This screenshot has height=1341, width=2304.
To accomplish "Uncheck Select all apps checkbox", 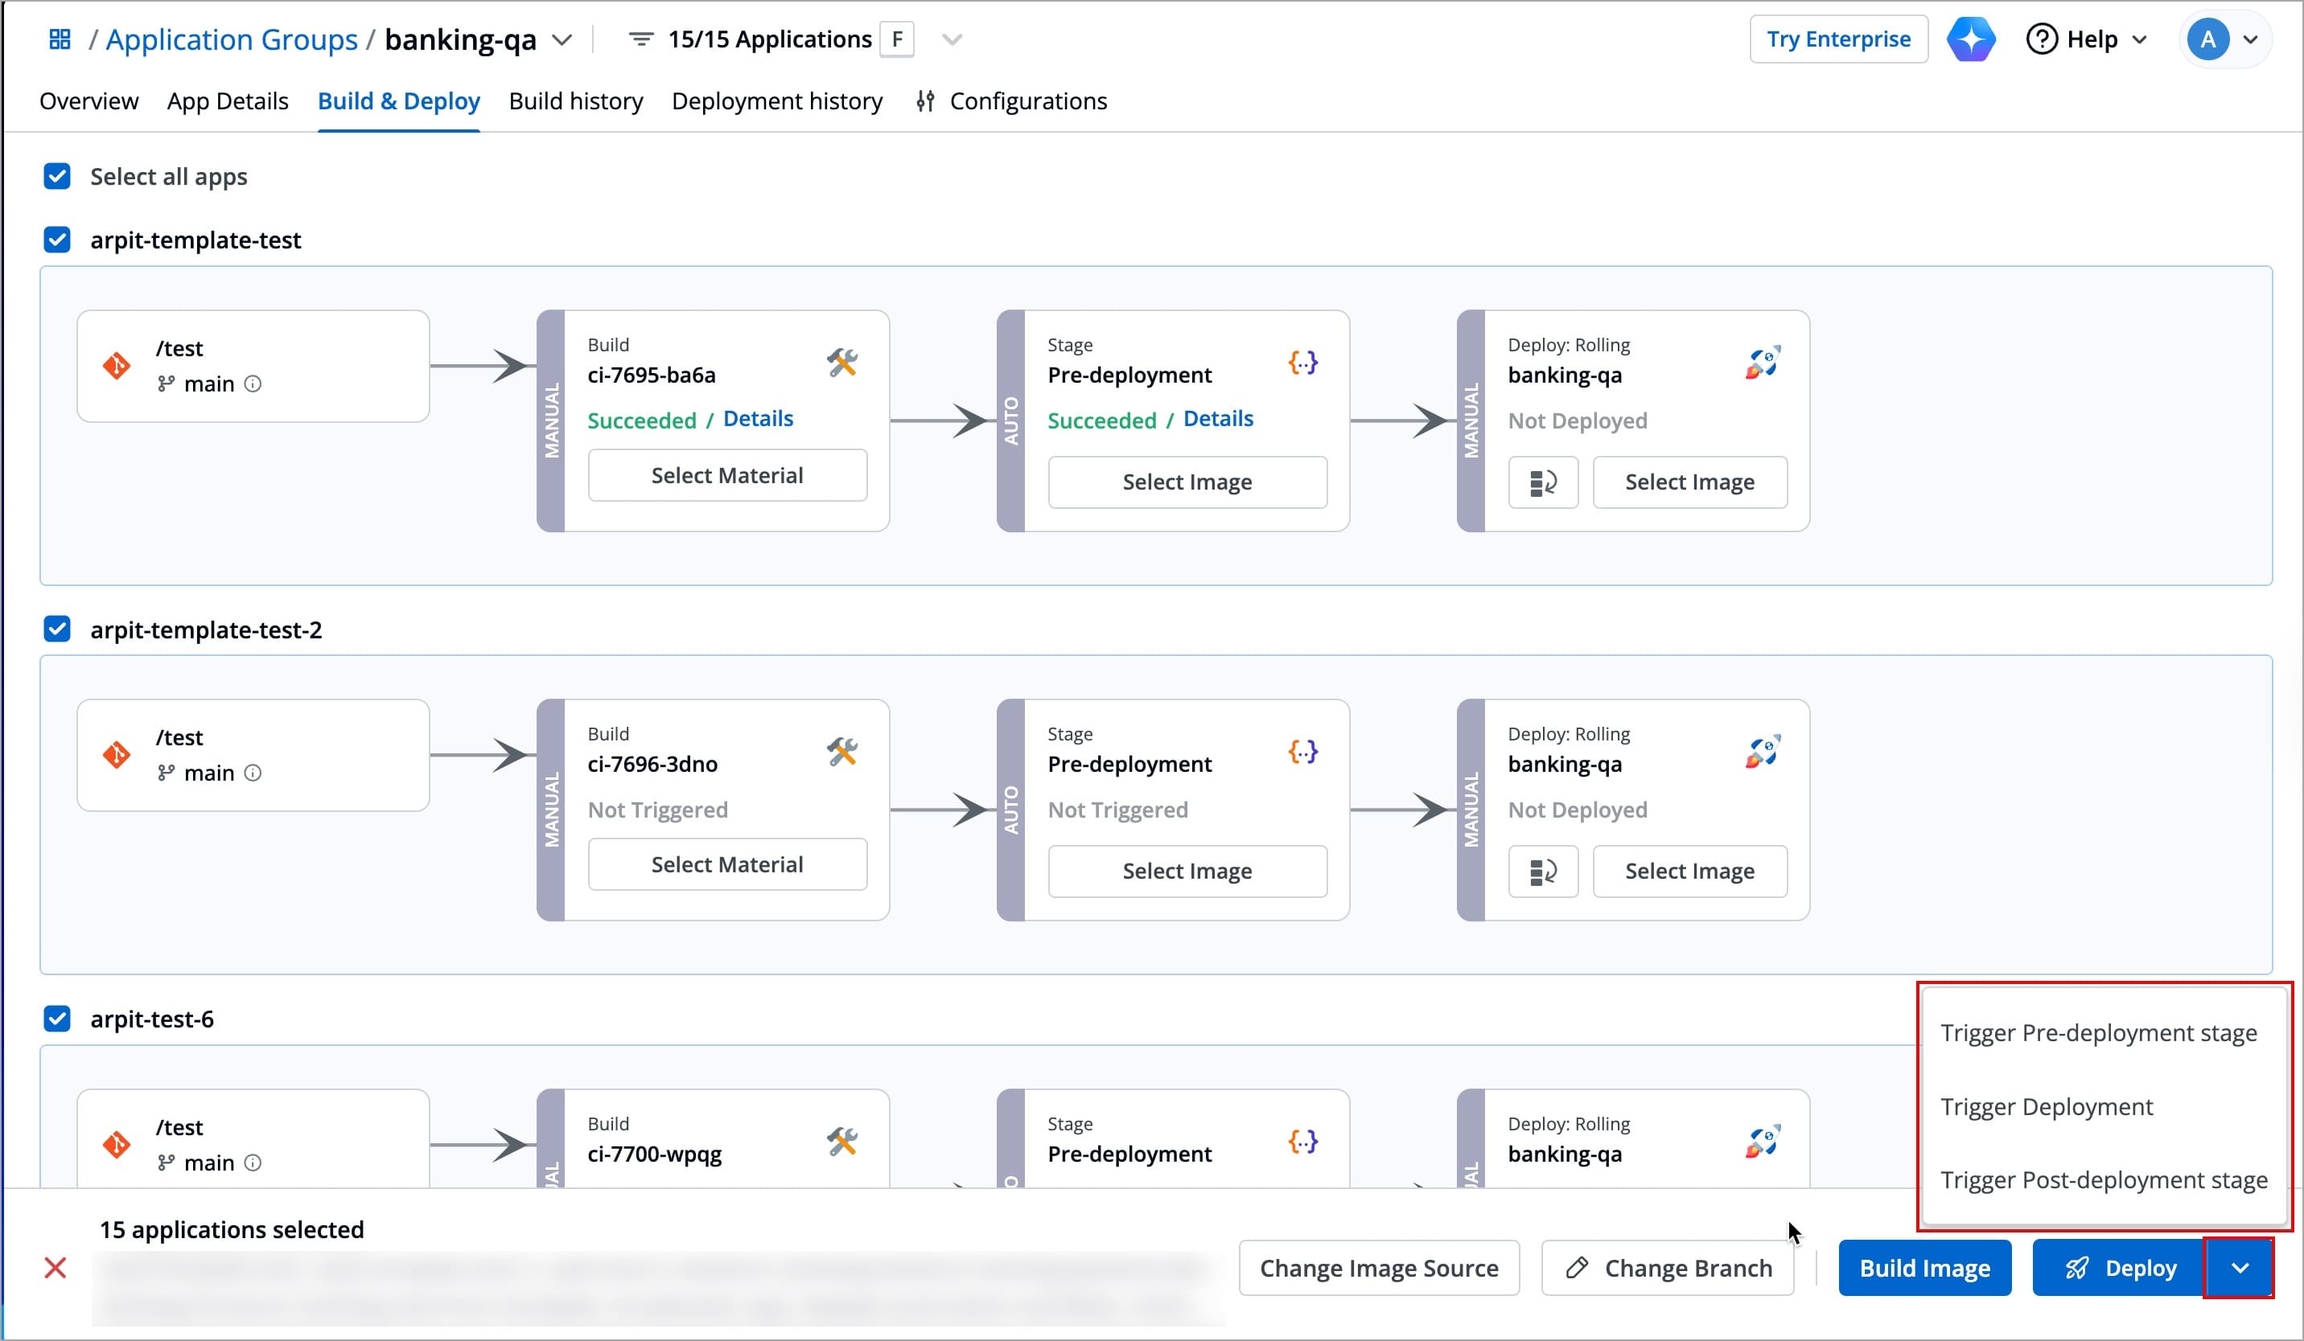I will [x=57, y=176].
